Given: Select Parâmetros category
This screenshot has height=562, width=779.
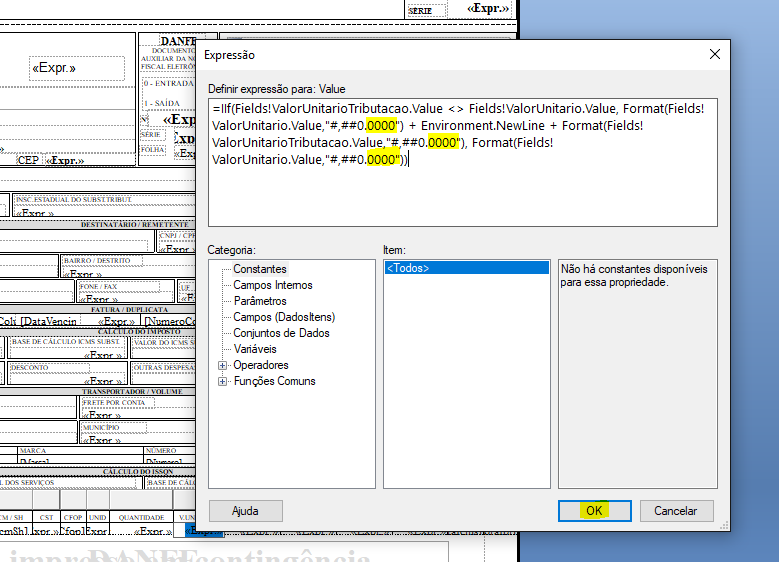Looking at the screenshot, I should 260,301.
